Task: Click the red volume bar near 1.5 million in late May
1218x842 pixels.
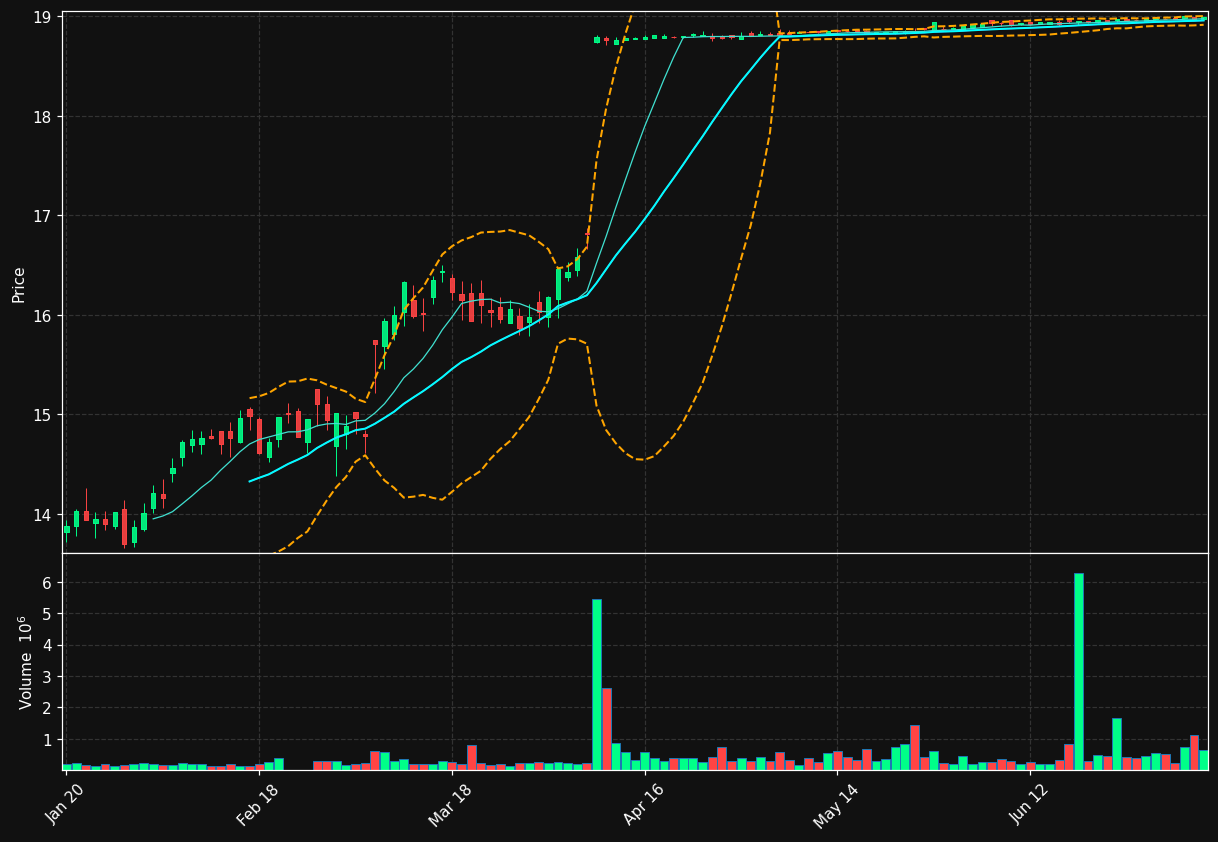Action: point(915,748)
